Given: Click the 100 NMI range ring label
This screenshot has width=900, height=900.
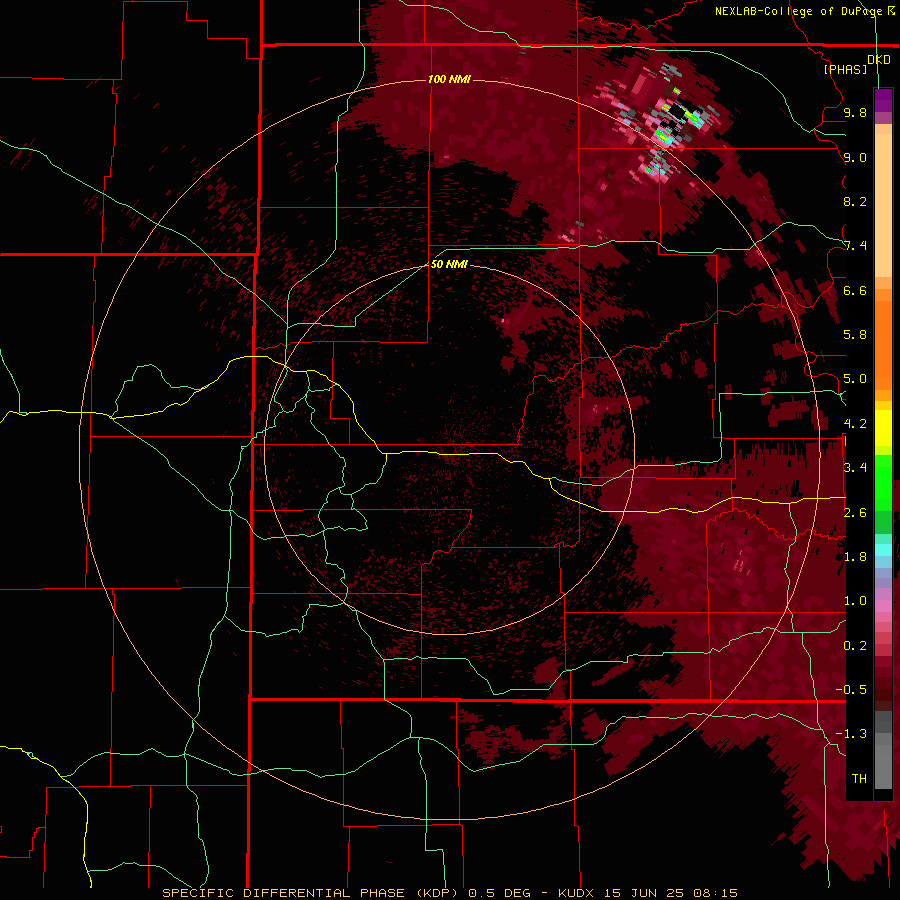Looking at the screenshot, I should pyautogui.click(x=449, y=79).
